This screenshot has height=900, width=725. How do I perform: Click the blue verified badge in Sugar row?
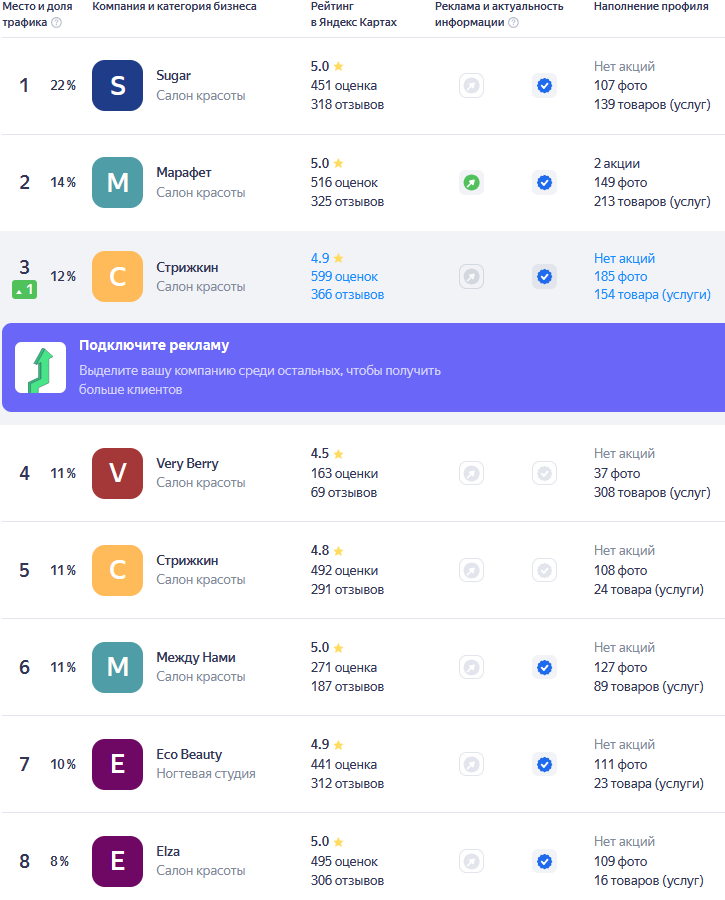tap(544, 86)
